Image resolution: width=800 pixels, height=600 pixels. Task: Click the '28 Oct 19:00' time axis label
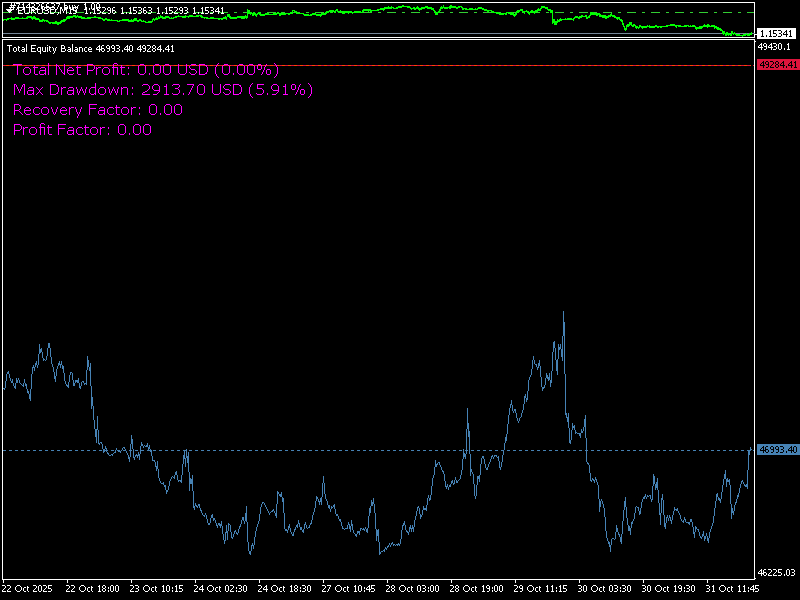(476, 589)
